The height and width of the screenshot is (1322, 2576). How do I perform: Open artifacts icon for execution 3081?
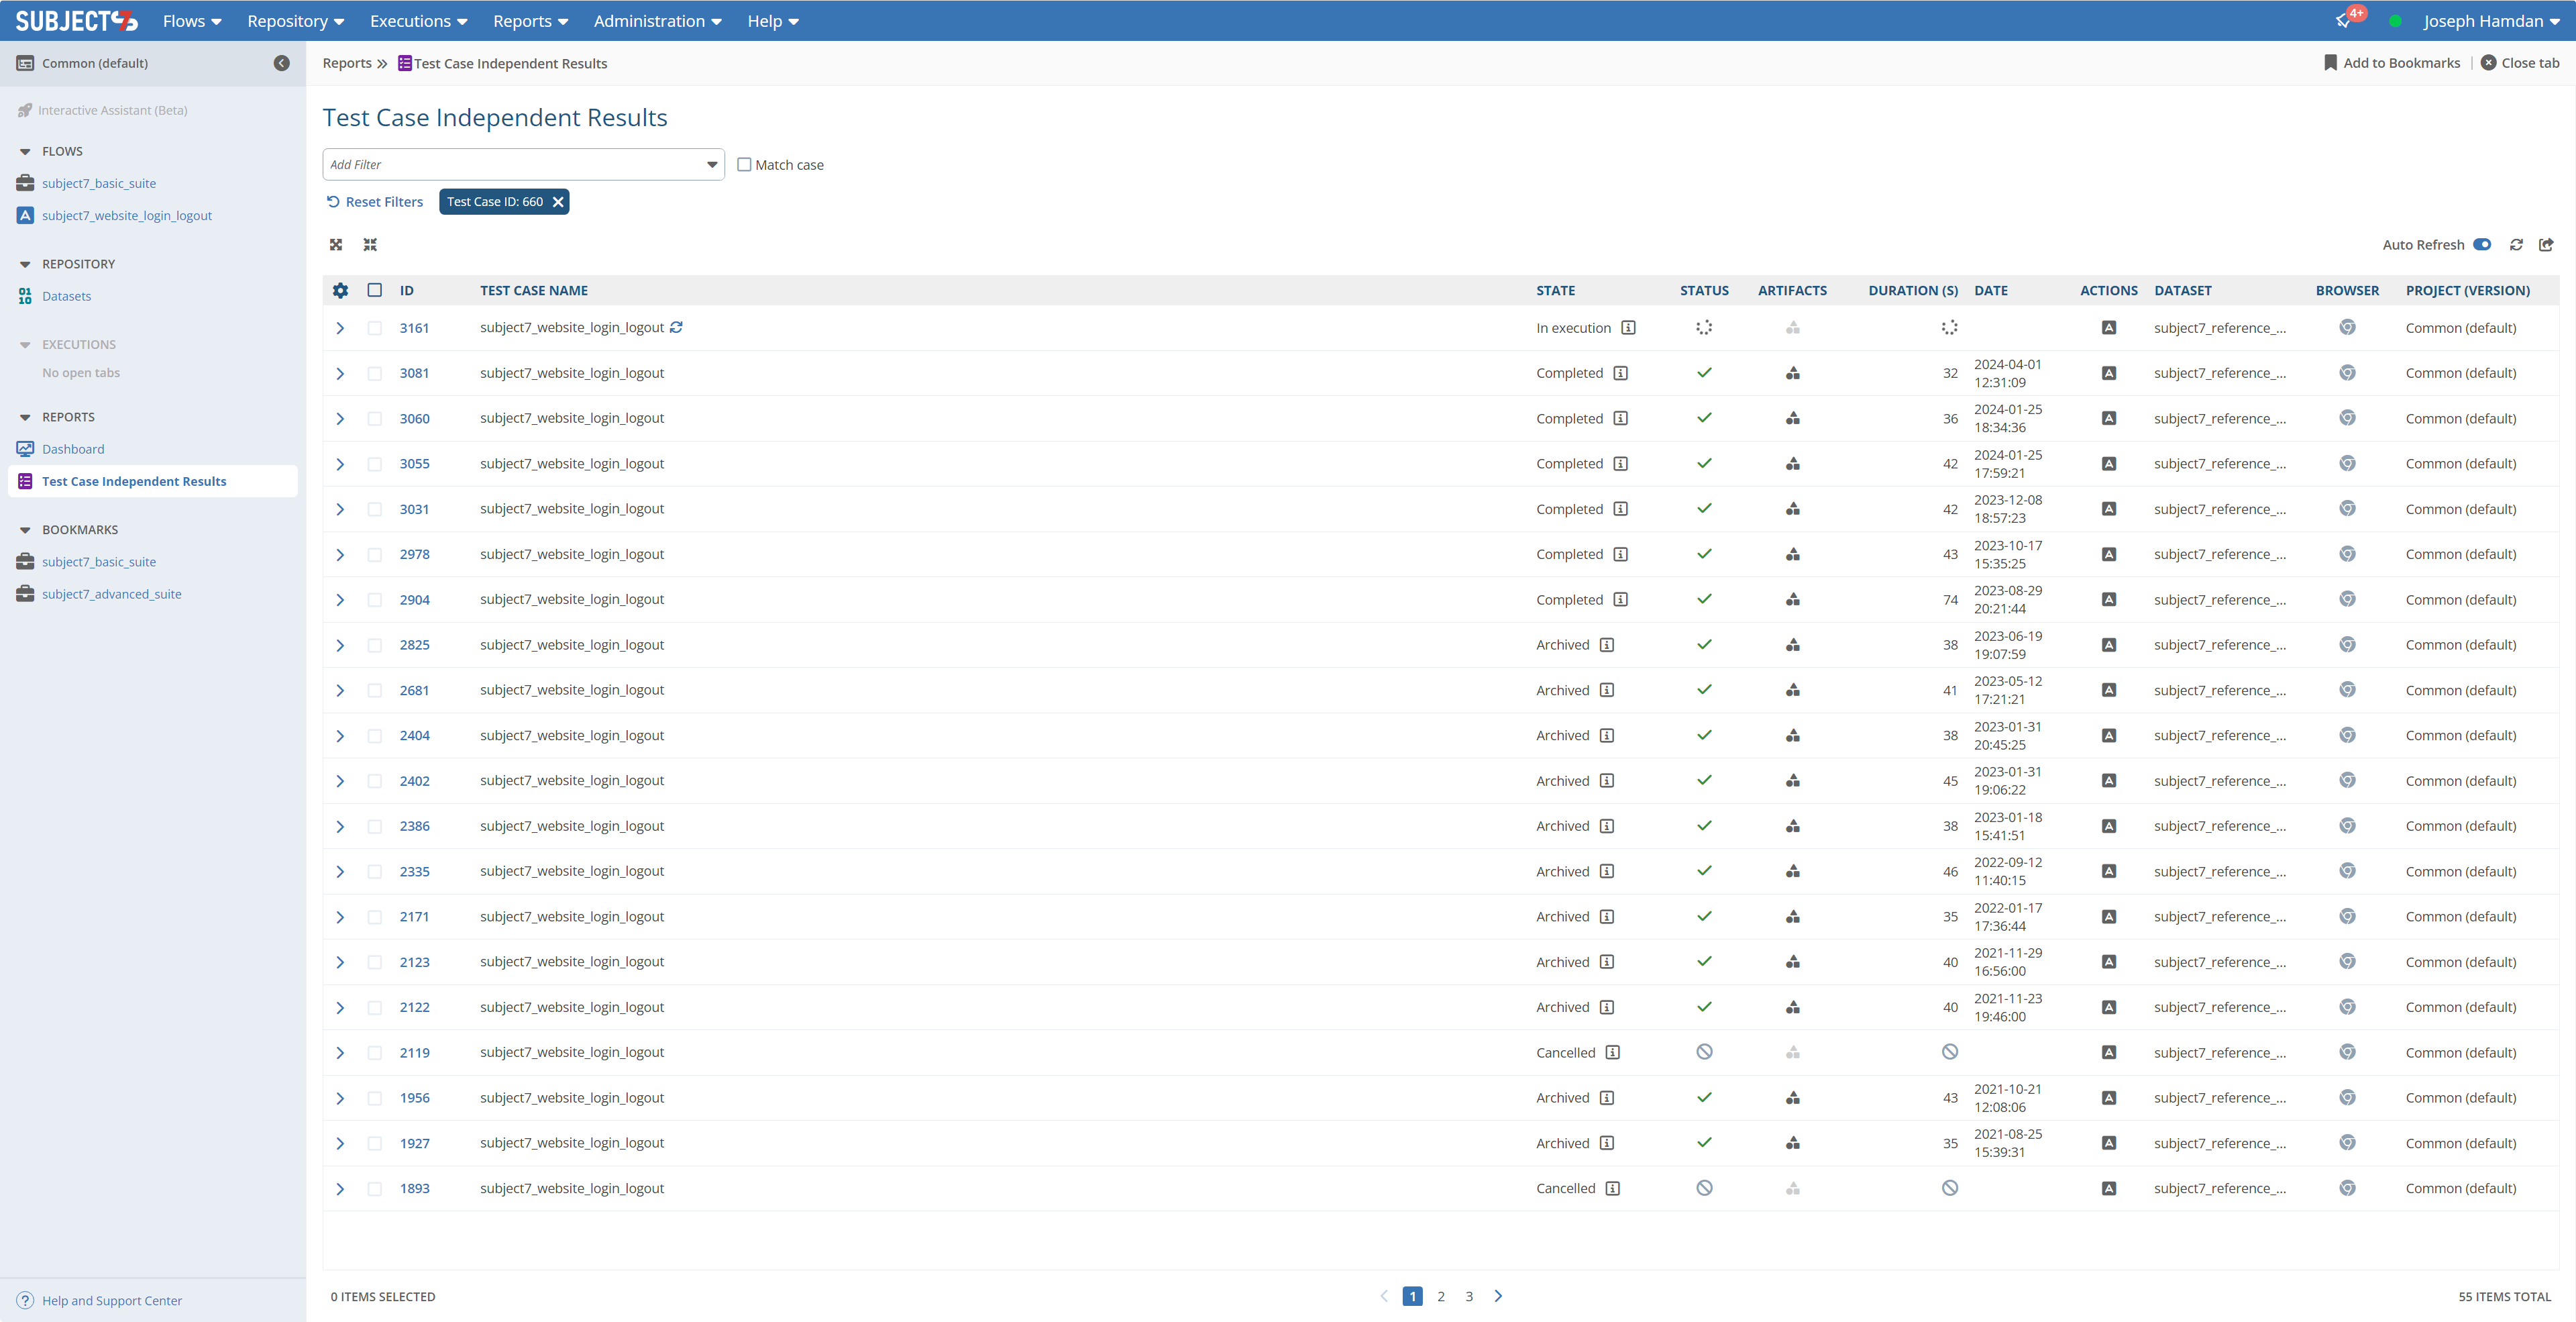click(x=1792, y=373)
